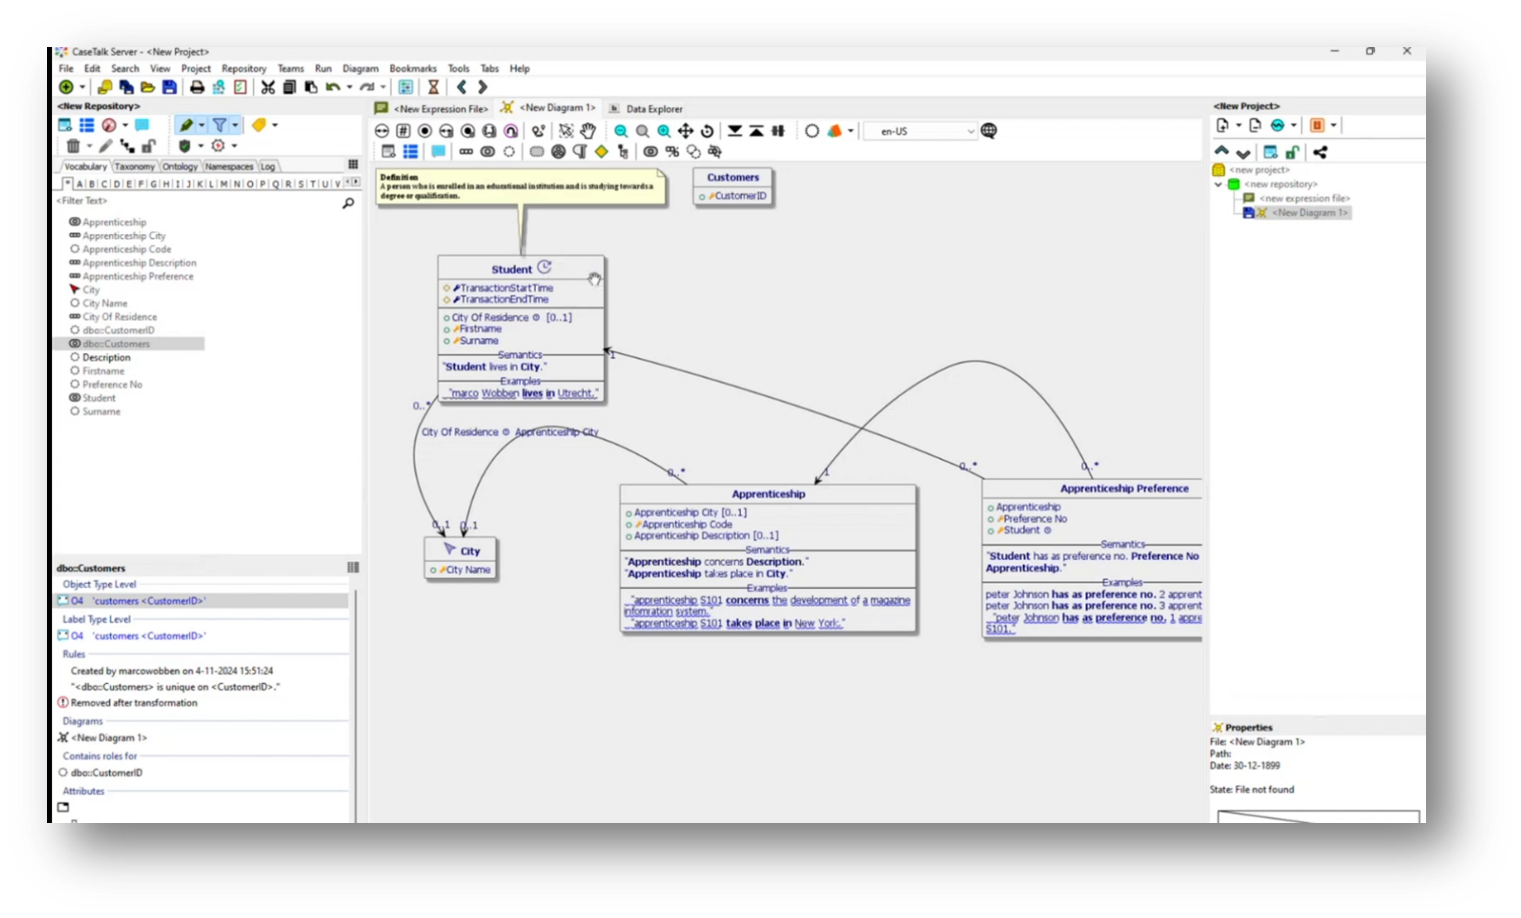Image resolution: width=1521 pixels, height=918 pixels.
Task: Click the Student entity title in diagram
Action: coord(511,269)
